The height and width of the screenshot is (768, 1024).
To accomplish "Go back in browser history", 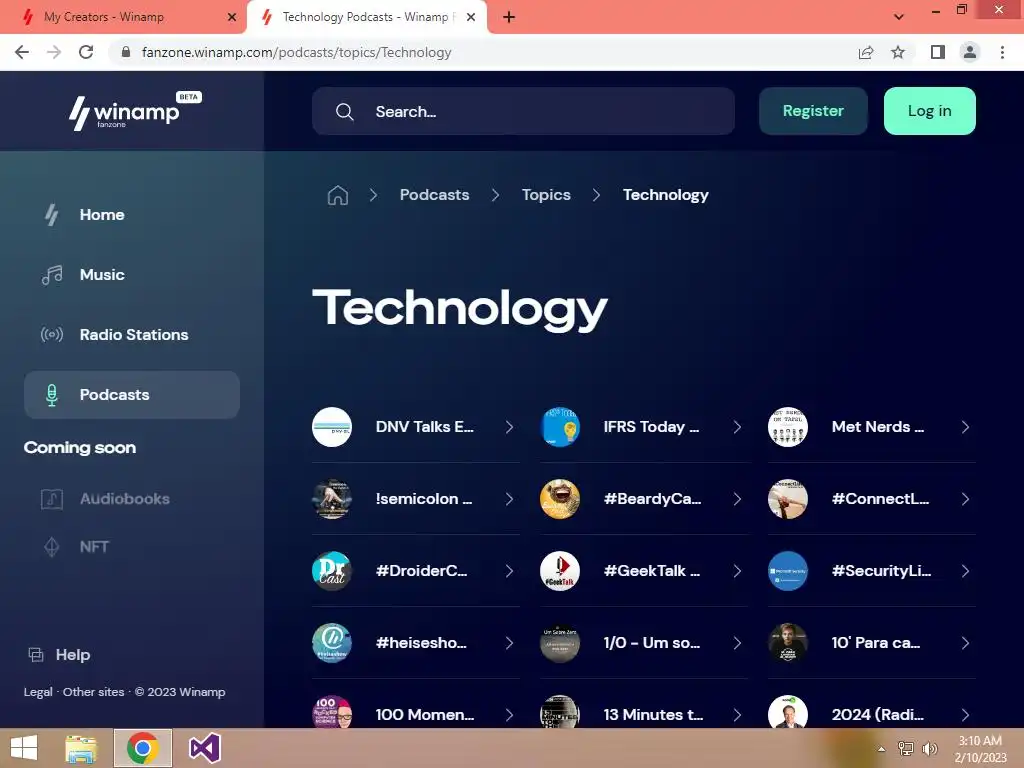I will point(22,52).
